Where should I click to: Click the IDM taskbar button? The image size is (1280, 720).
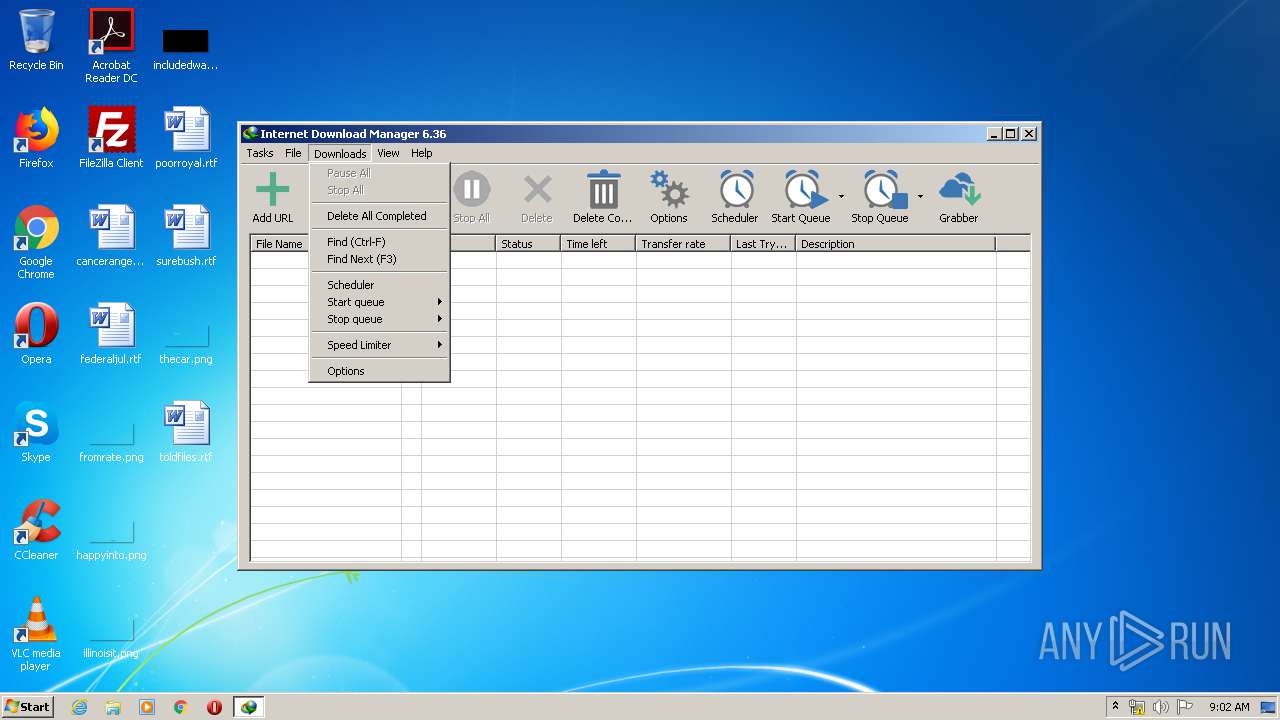248,707
